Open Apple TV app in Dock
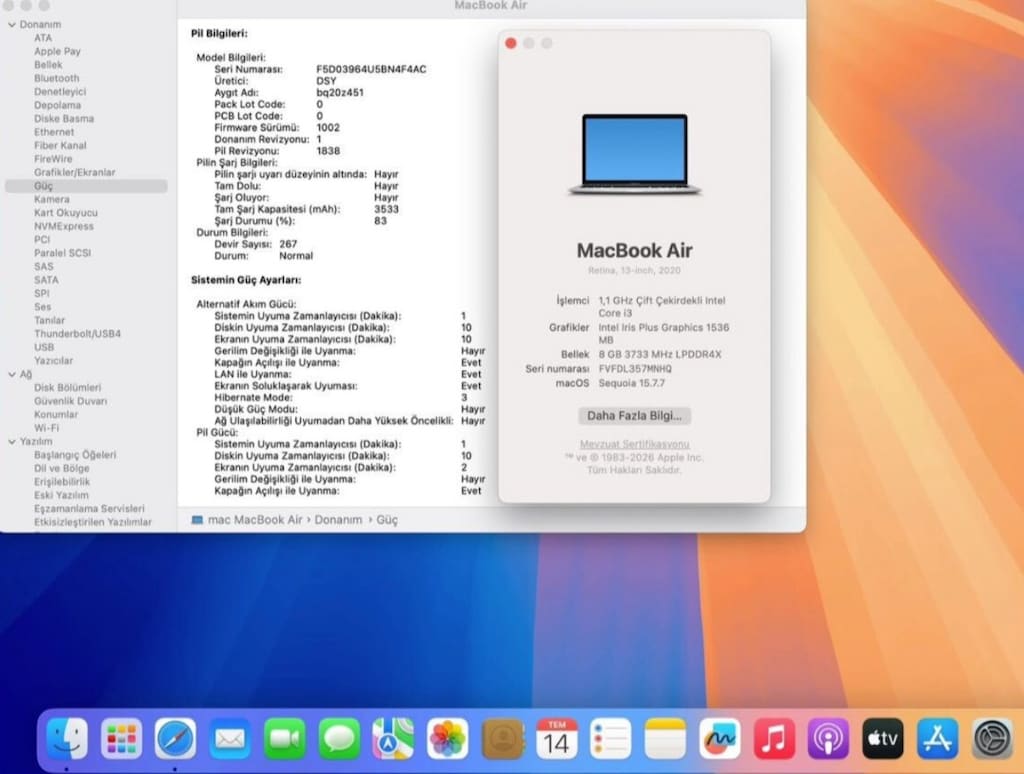Screen dimensions: 1024x774 click(883, 739)
